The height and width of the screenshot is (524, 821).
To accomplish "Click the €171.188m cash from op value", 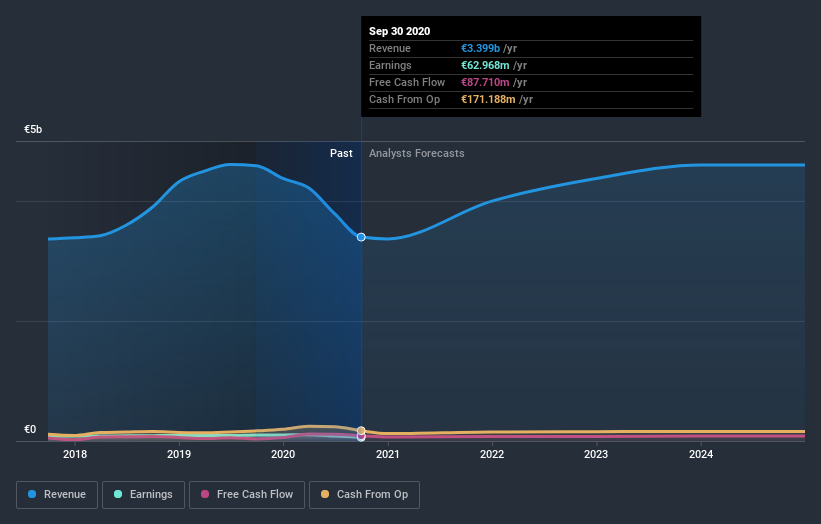I will (489, 99).
